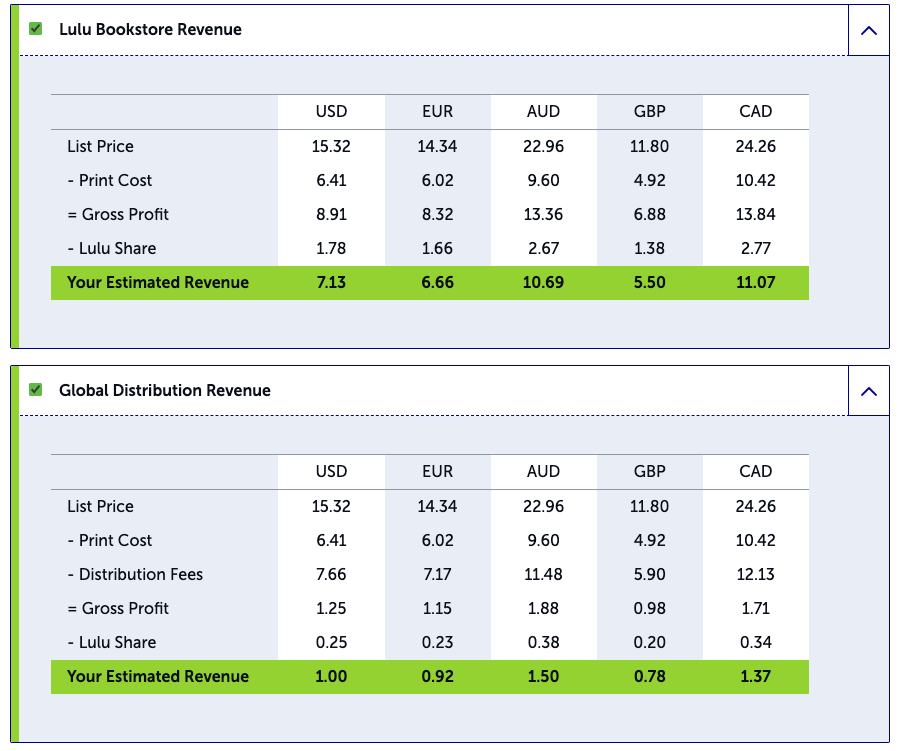Click USD estimated revenue value 7.13
This screenshot has height=751, width=898.
pos(331,282)
